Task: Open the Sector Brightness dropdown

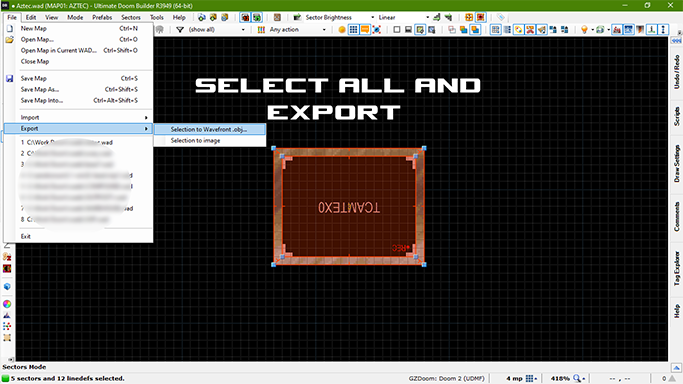Action: [372, 17]
